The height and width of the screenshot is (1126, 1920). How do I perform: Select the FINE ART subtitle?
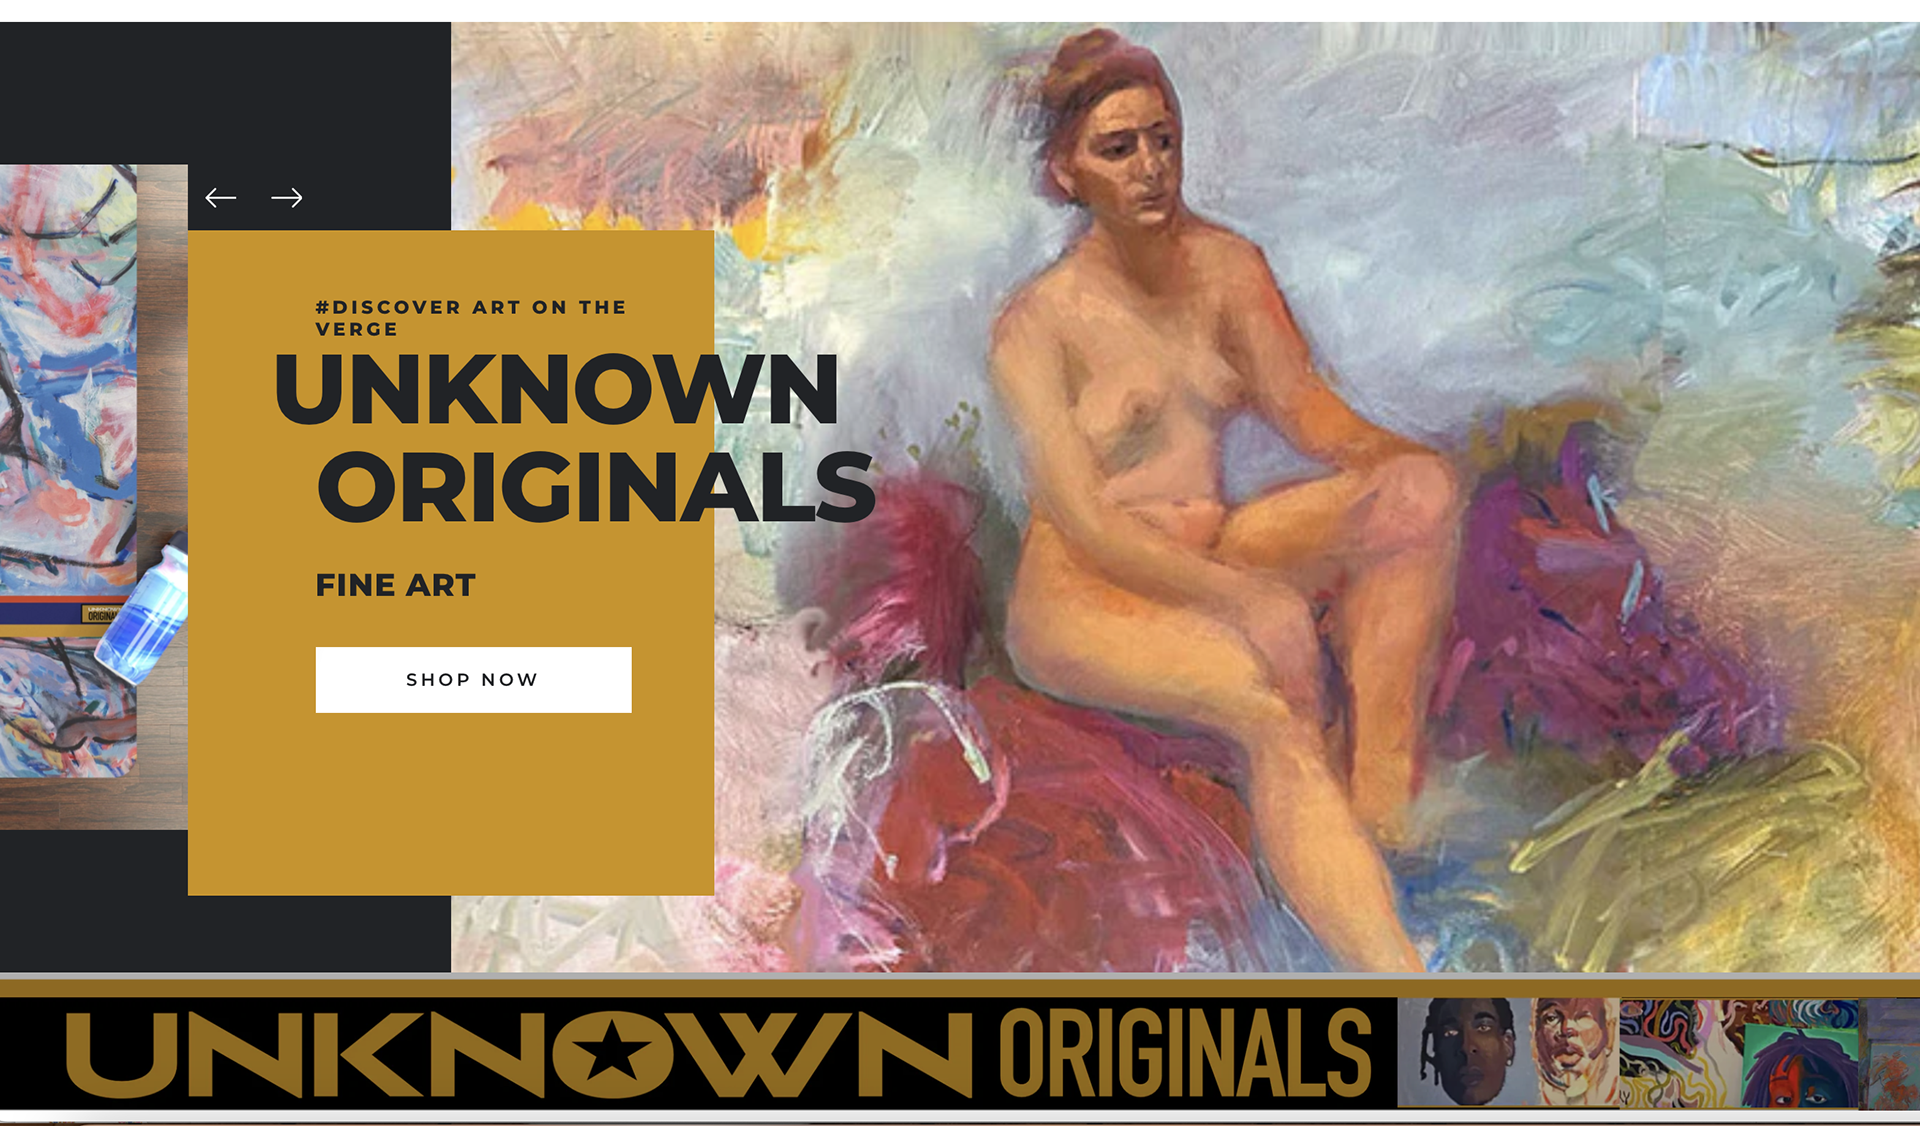[x=396, y=585]
